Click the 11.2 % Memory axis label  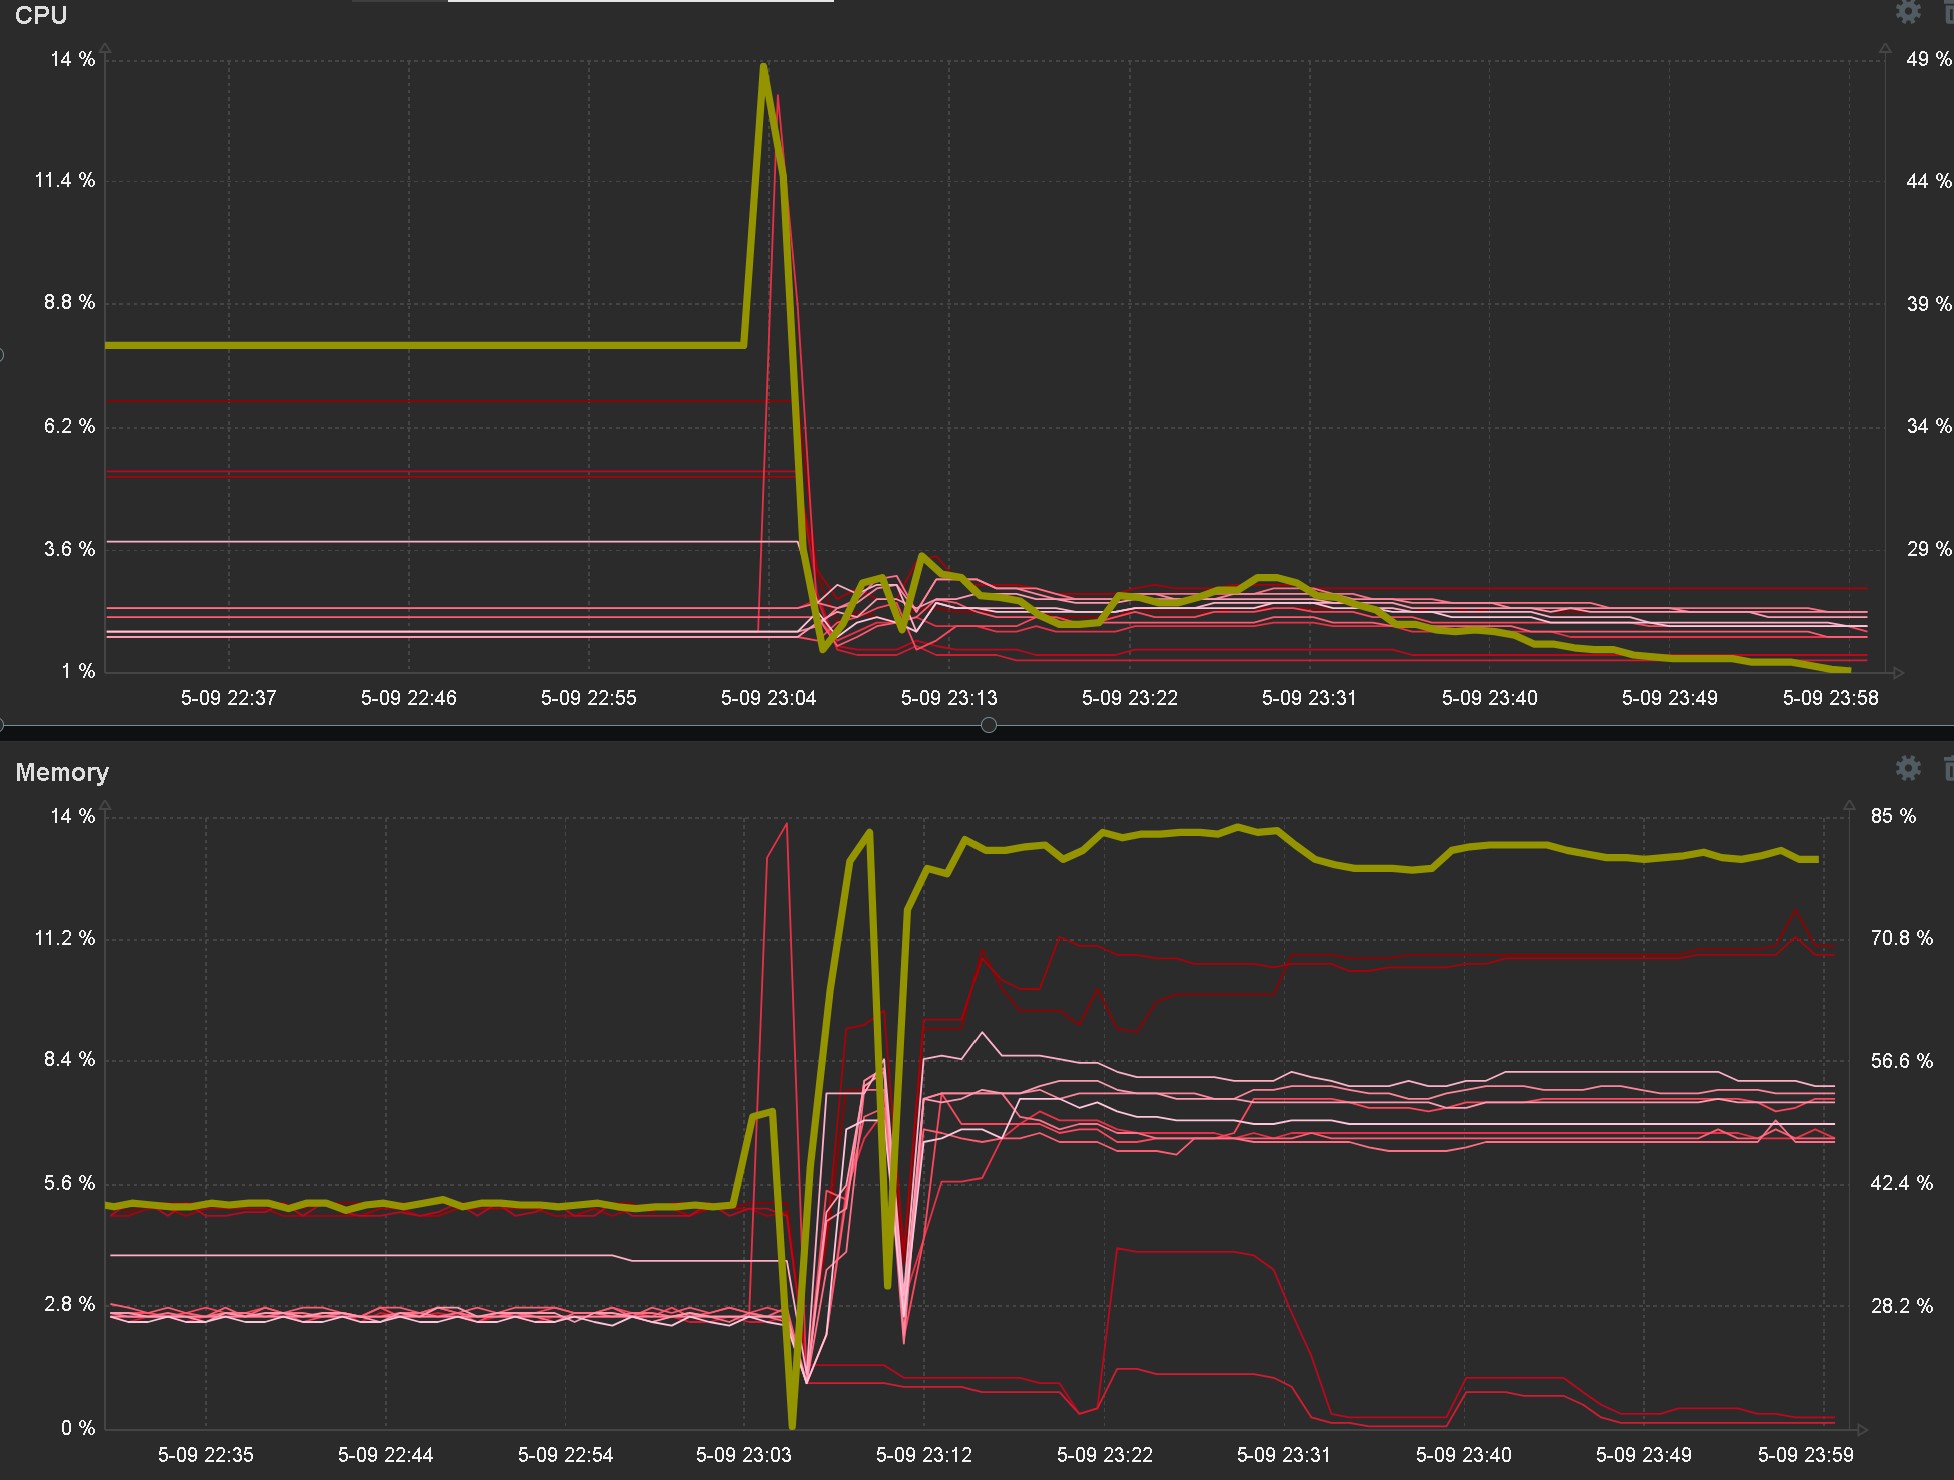point(65,938)
